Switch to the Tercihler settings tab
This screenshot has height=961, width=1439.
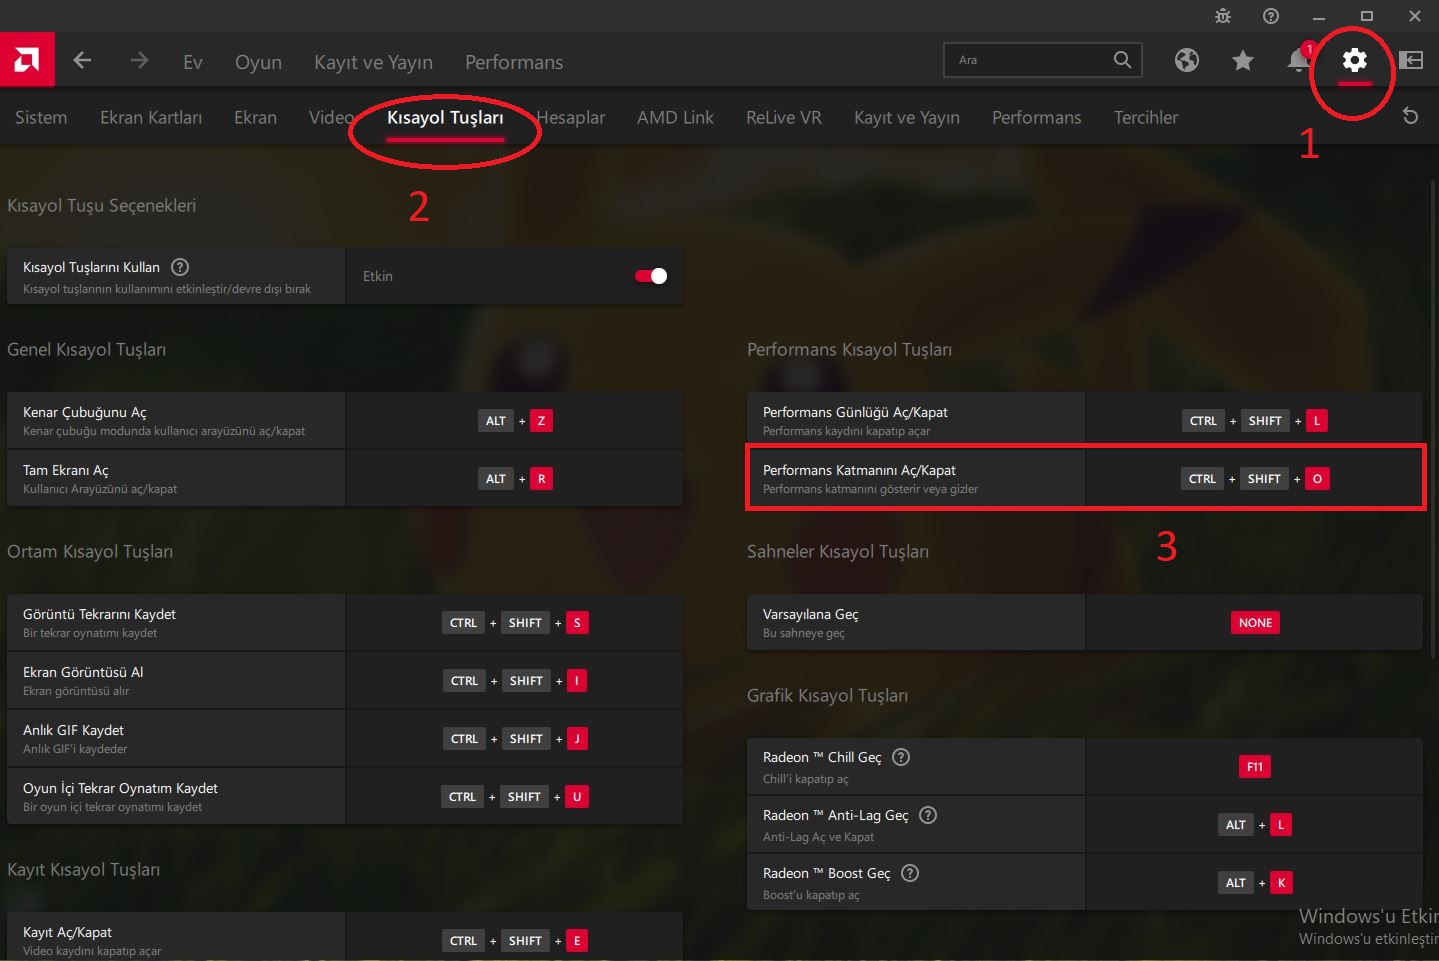(x=1146, y=117)
